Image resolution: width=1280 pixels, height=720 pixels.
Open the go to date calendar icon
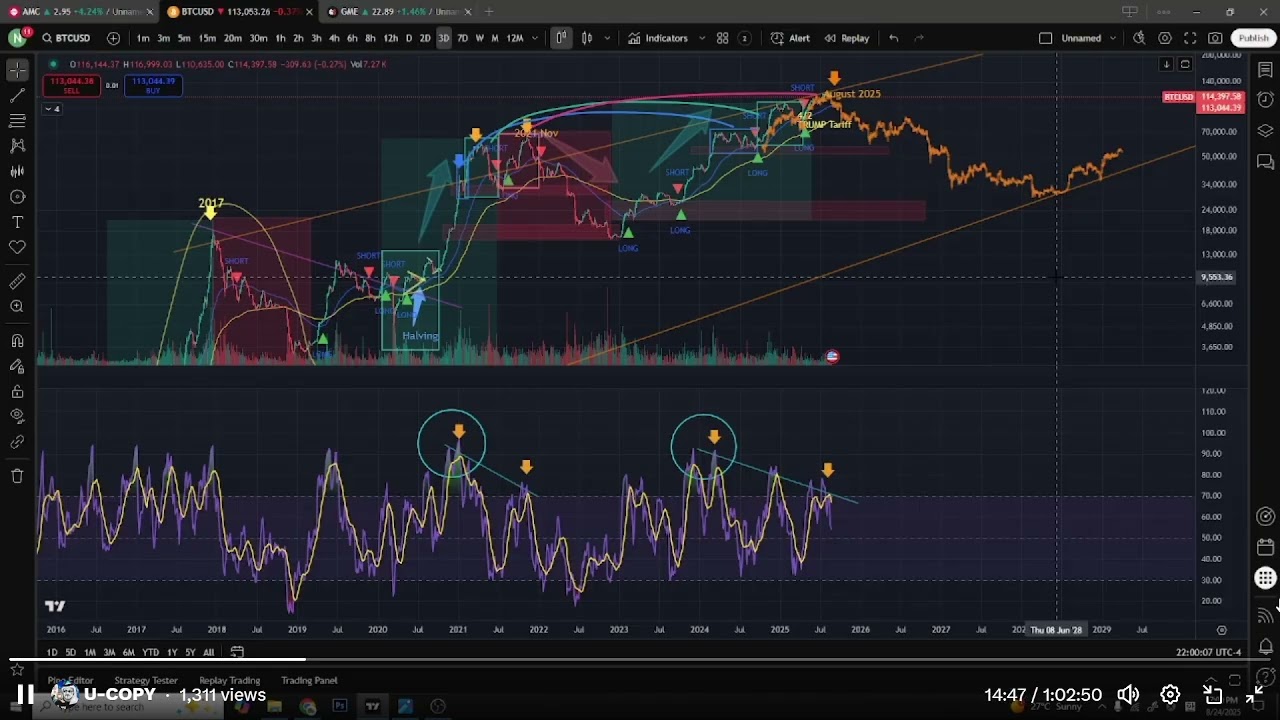click(237, 652)
